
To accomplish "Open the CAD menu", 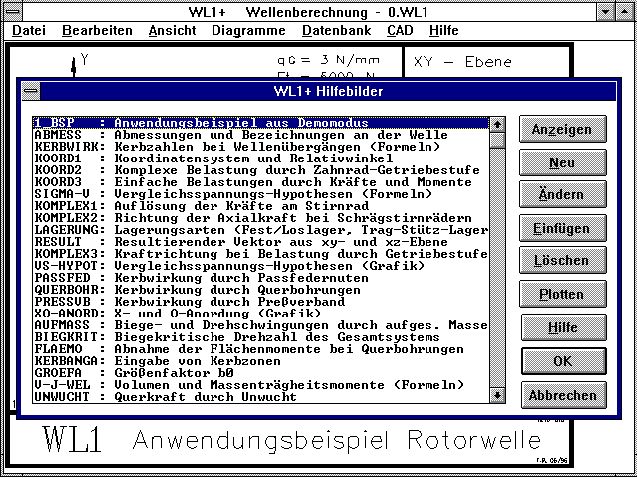I will click(396, 30).
